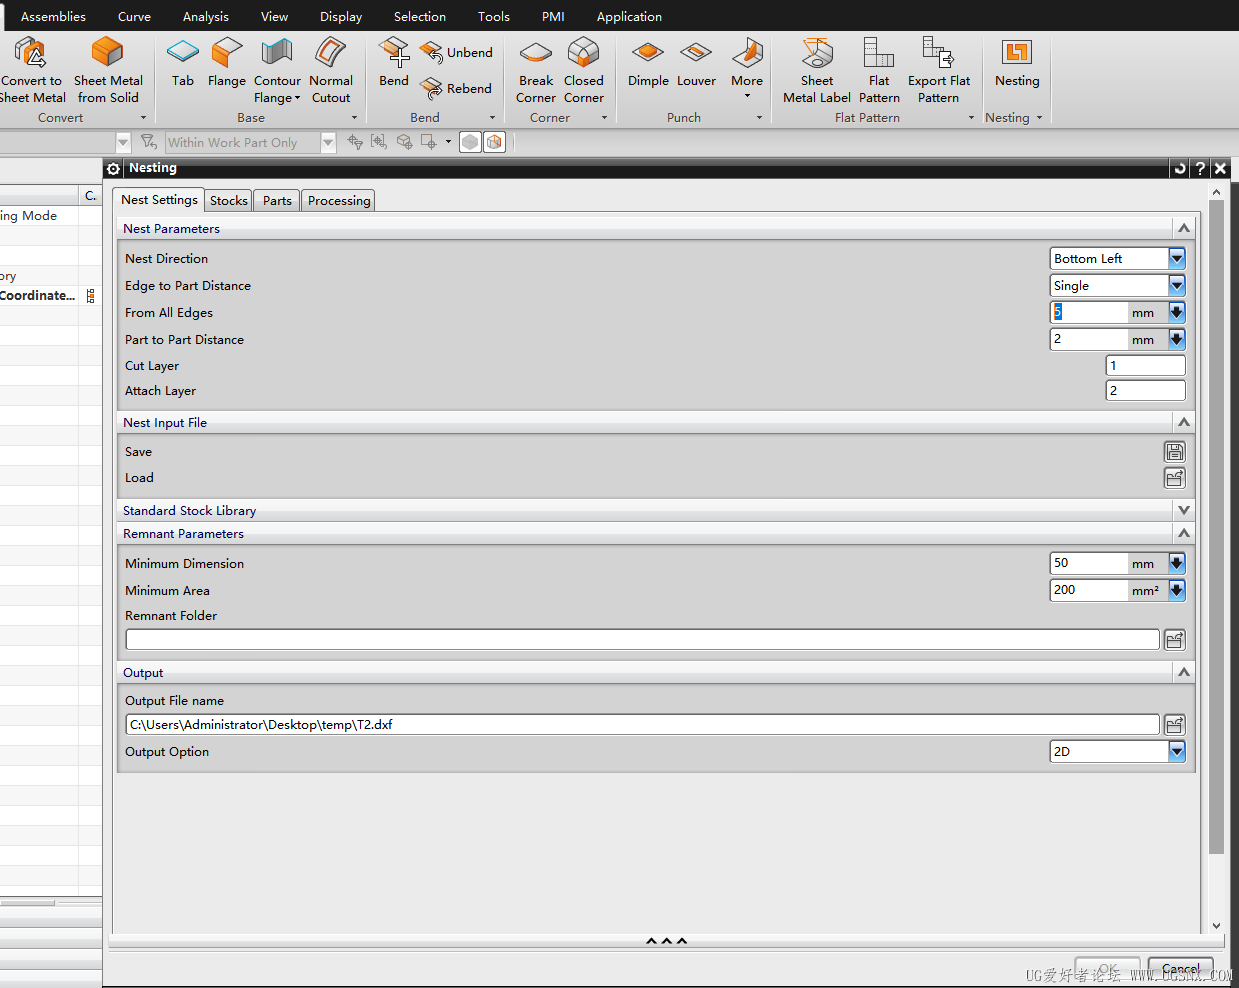Collapse the Remnant Parameters section
The image size is (1239, 988).
[1184, 534]
